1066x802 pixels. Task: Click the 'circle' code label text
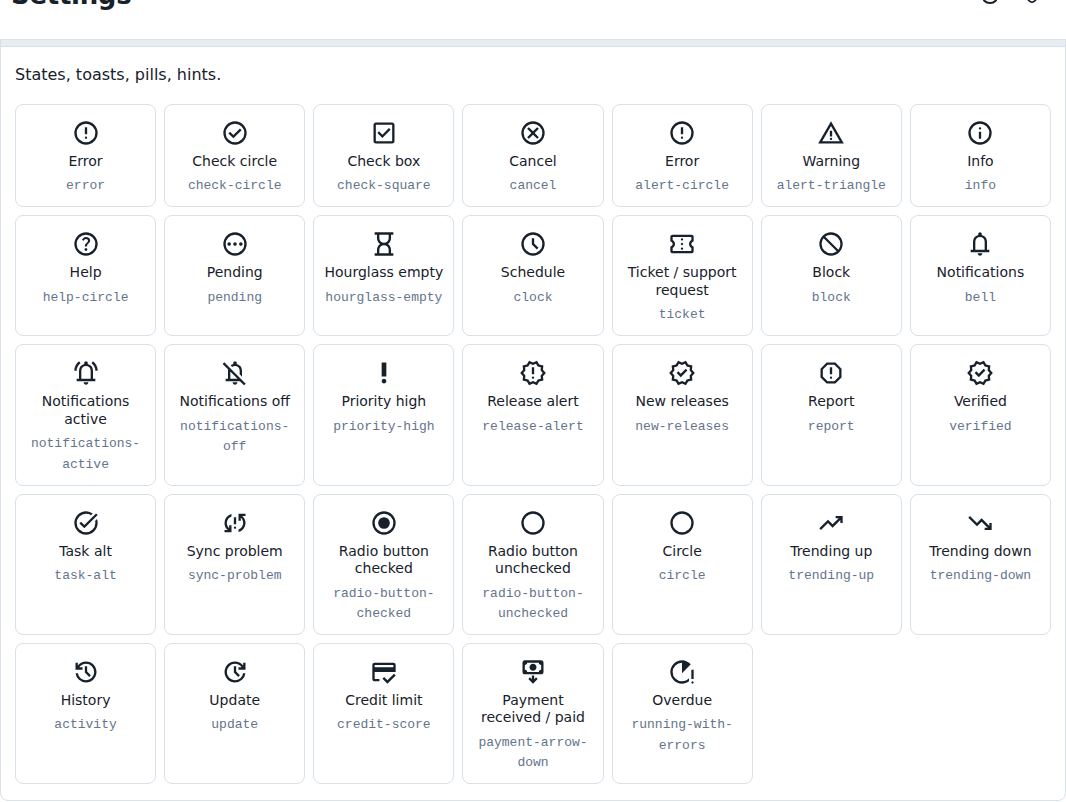pos(682,575)
